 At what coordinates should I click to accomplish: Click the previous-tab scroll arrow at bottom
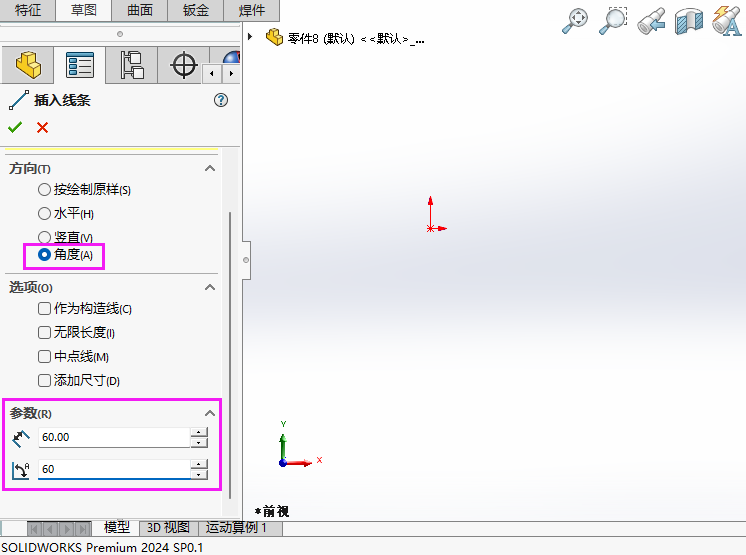pyautogui.click(x=51, y=529)
